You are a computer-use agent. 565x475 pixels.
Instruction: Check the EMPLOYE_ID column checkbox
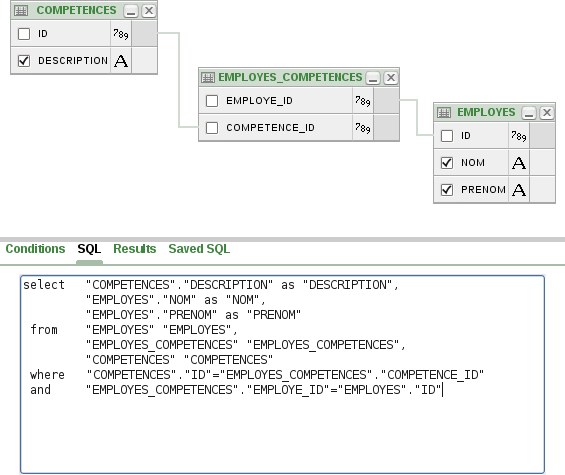click(212, 101)
